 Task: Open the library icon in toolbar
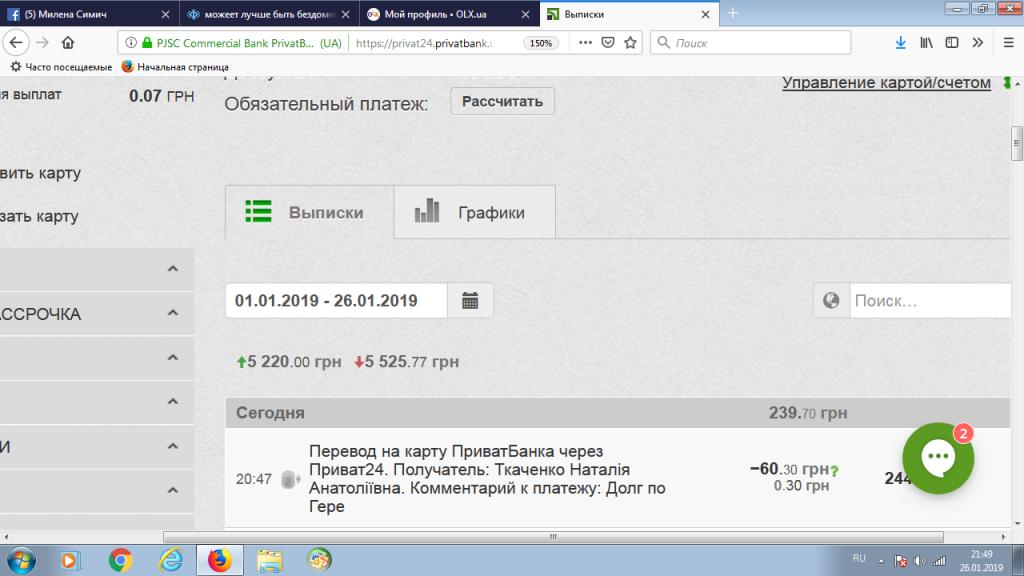pyautogui.click(x=926, y=42)
